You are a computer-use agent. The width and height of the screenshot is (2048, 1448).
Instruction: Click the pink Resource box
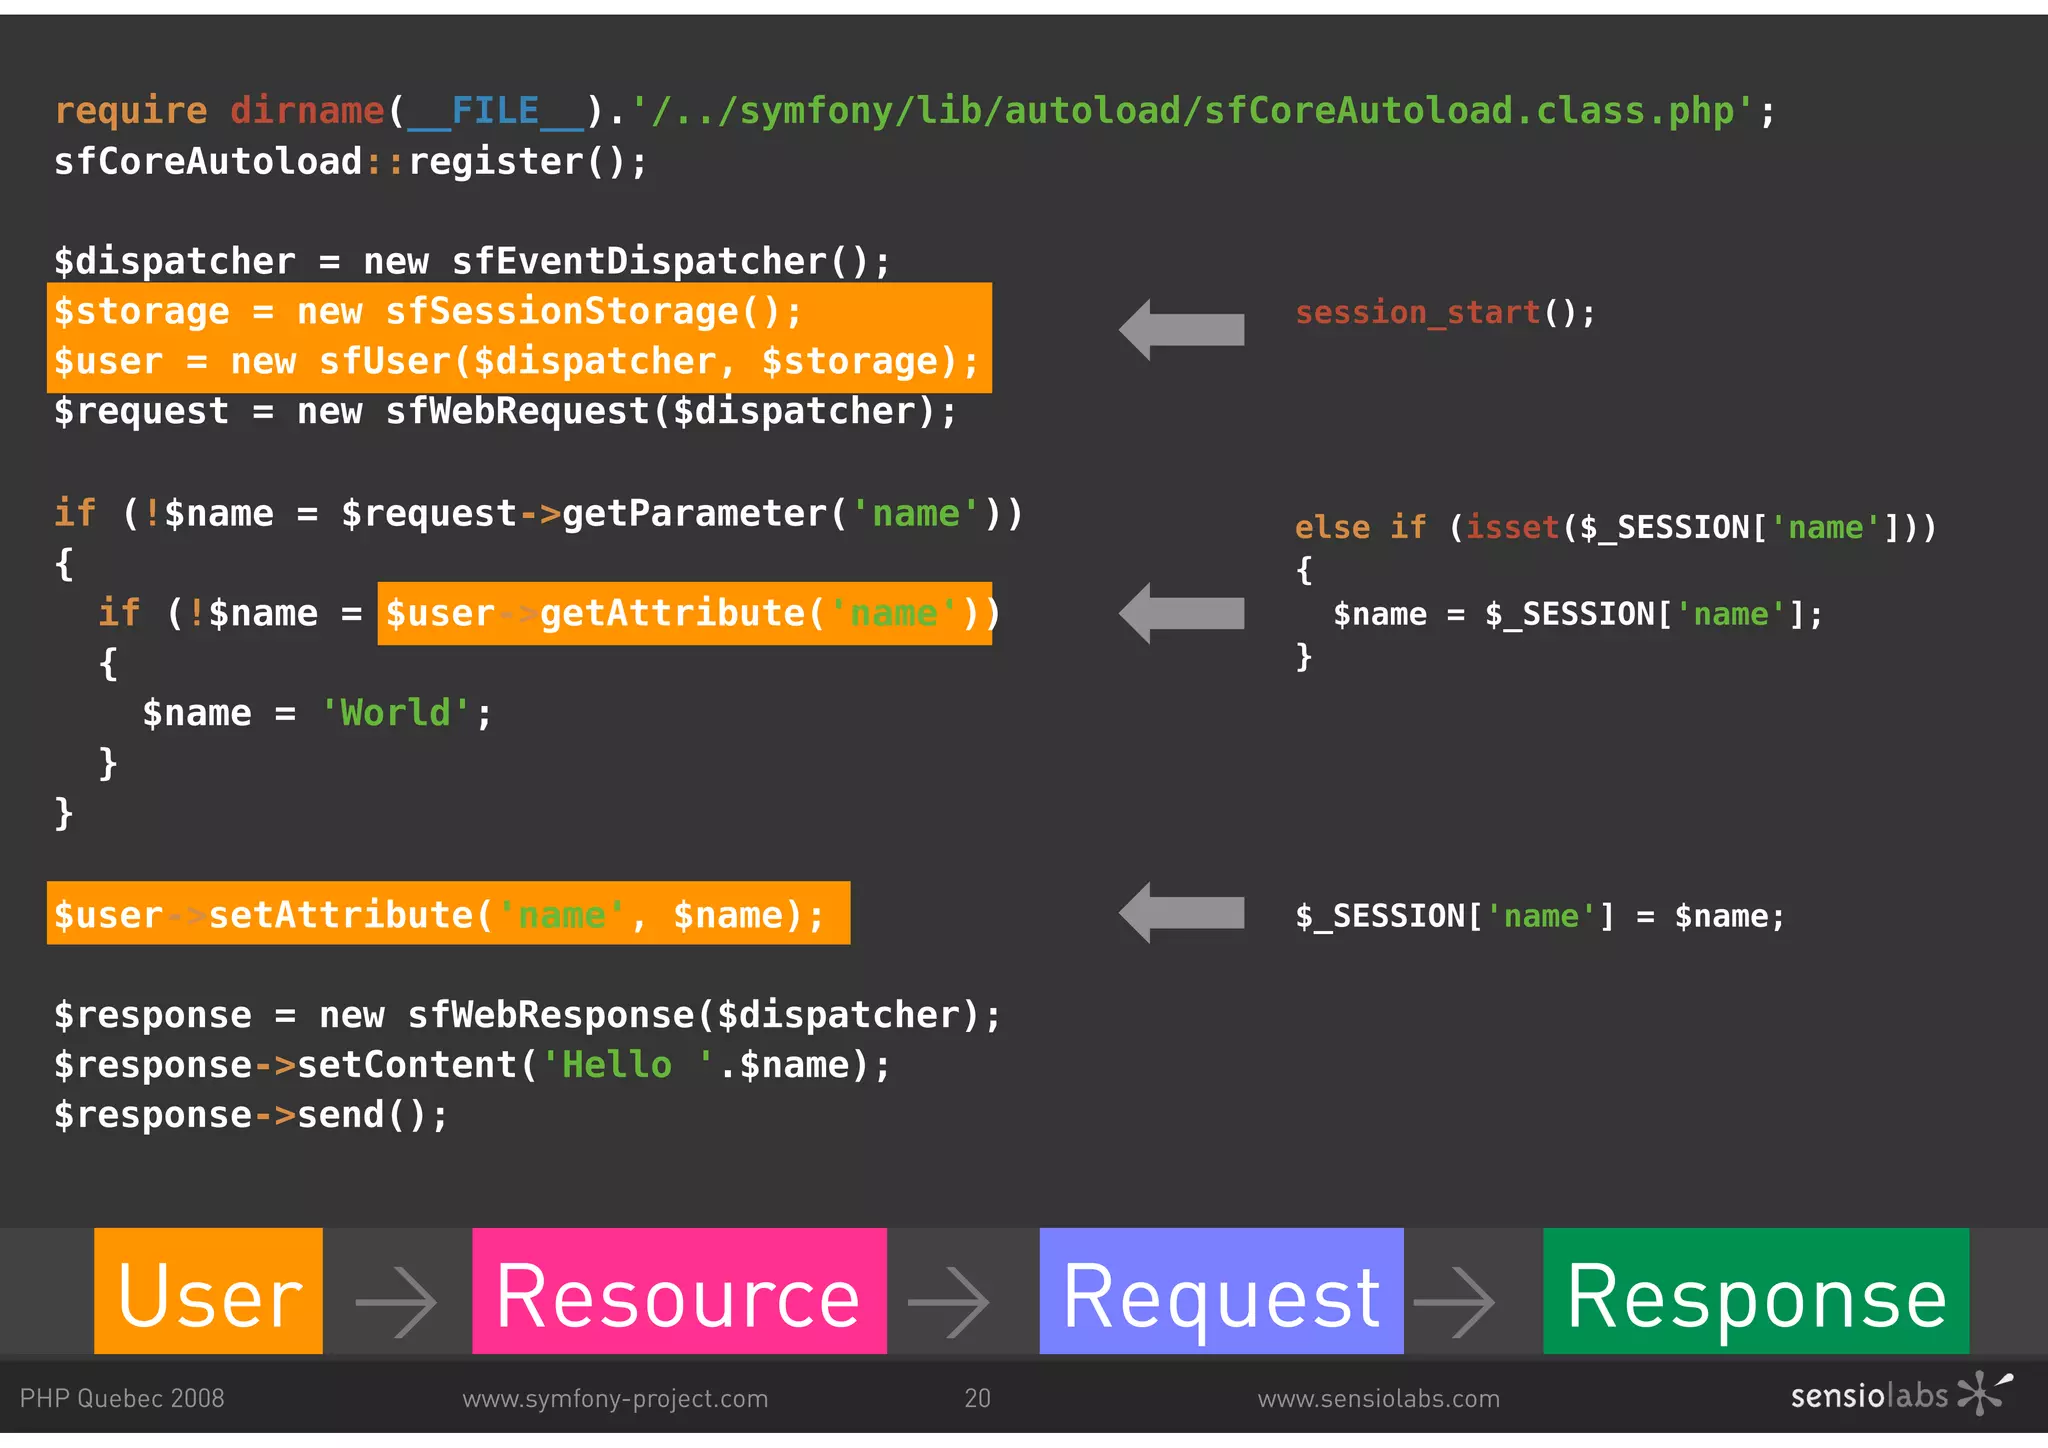pos(679,1290)
